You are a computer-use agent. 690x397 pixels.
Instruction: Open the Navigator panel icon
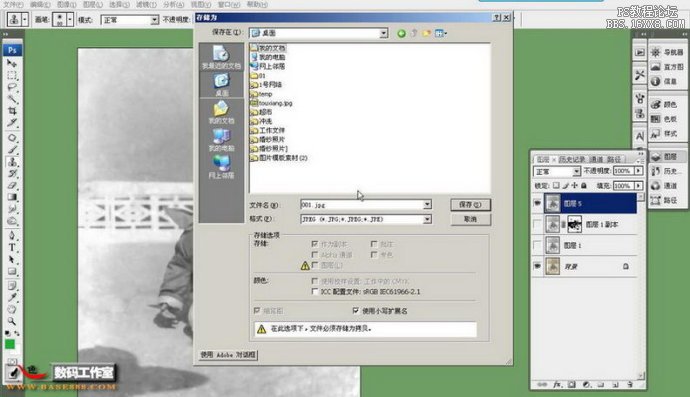tap(668, 52)
